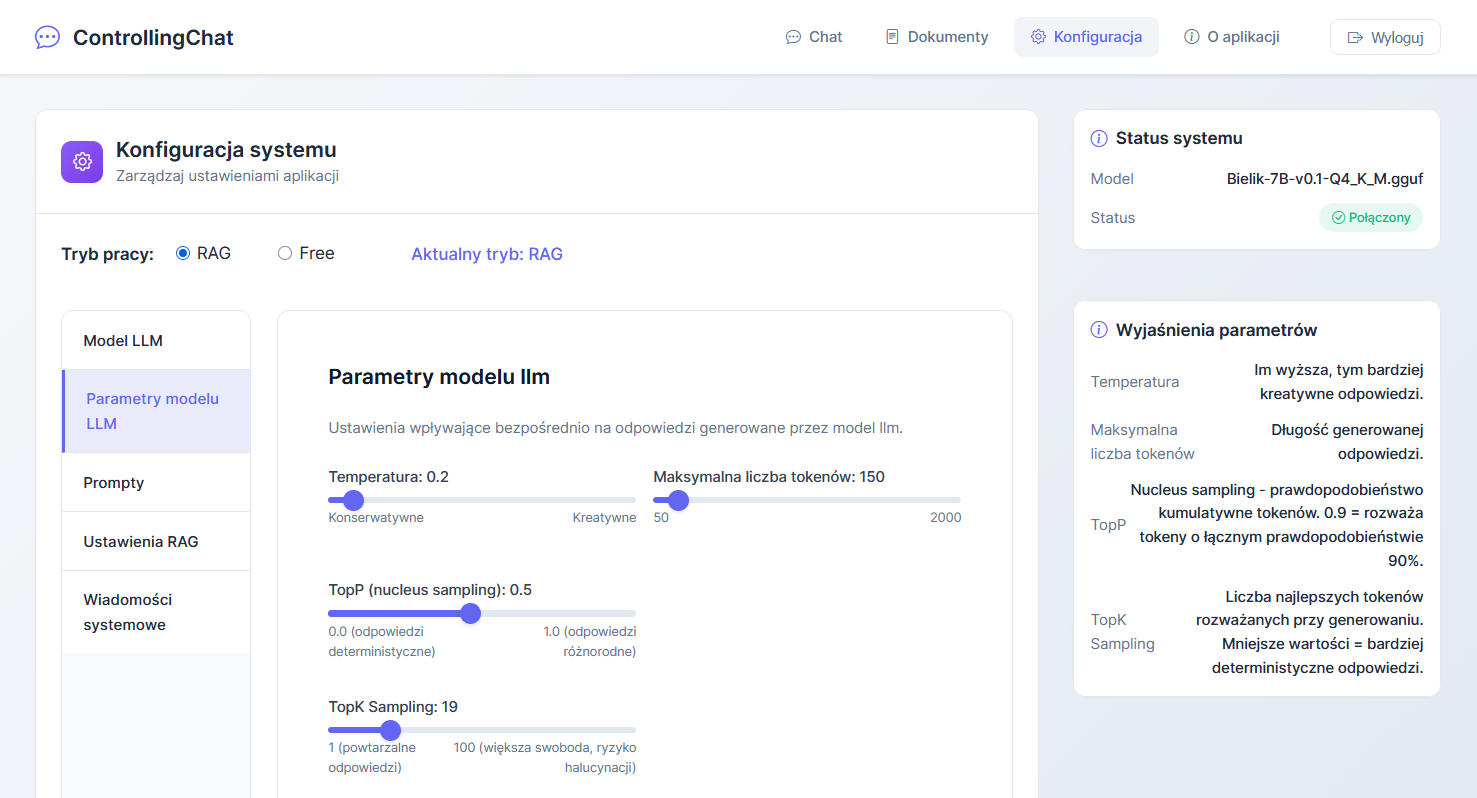The image size is (1477, 798).
Task: Click the ControllingChat speech bubble logo
Action: point(47,38)
